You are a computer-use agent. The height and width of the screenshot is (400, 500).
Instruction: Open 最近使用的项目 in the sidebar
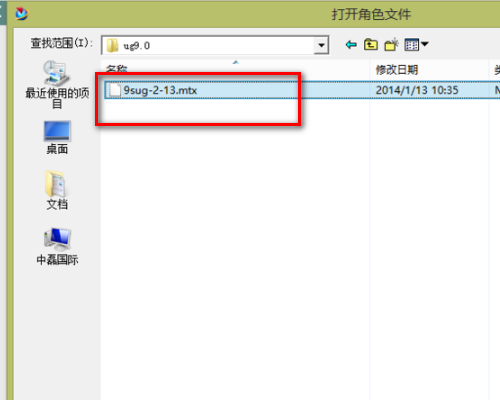(57, 85)
